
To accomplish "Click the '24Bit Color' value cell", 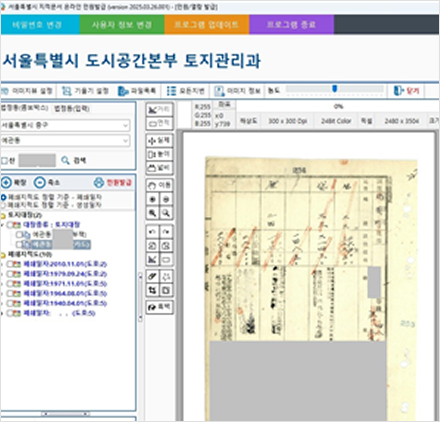I will click(336, 121).
